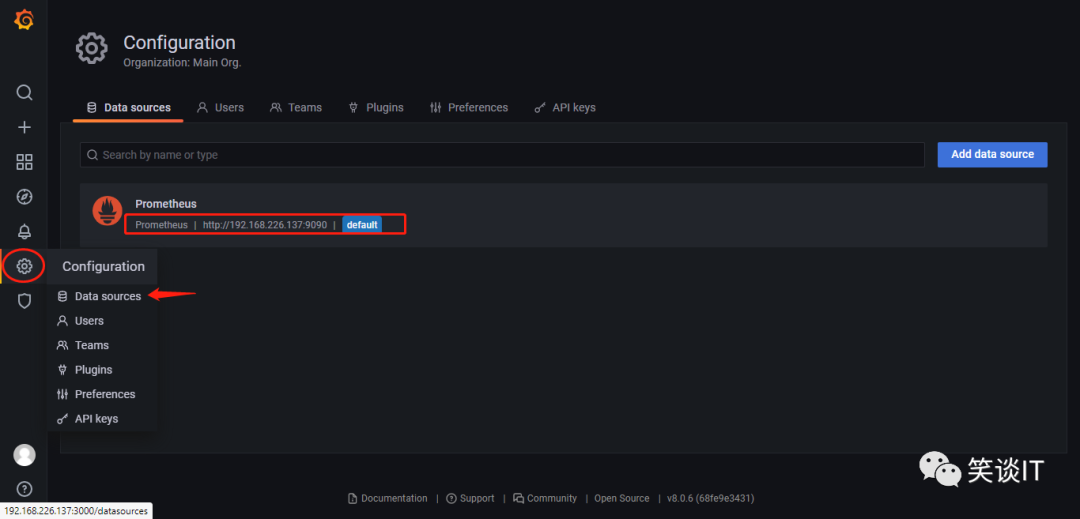Open the Server Admin shield icon
Screen dimensions: 1080x519
(24, 301)
